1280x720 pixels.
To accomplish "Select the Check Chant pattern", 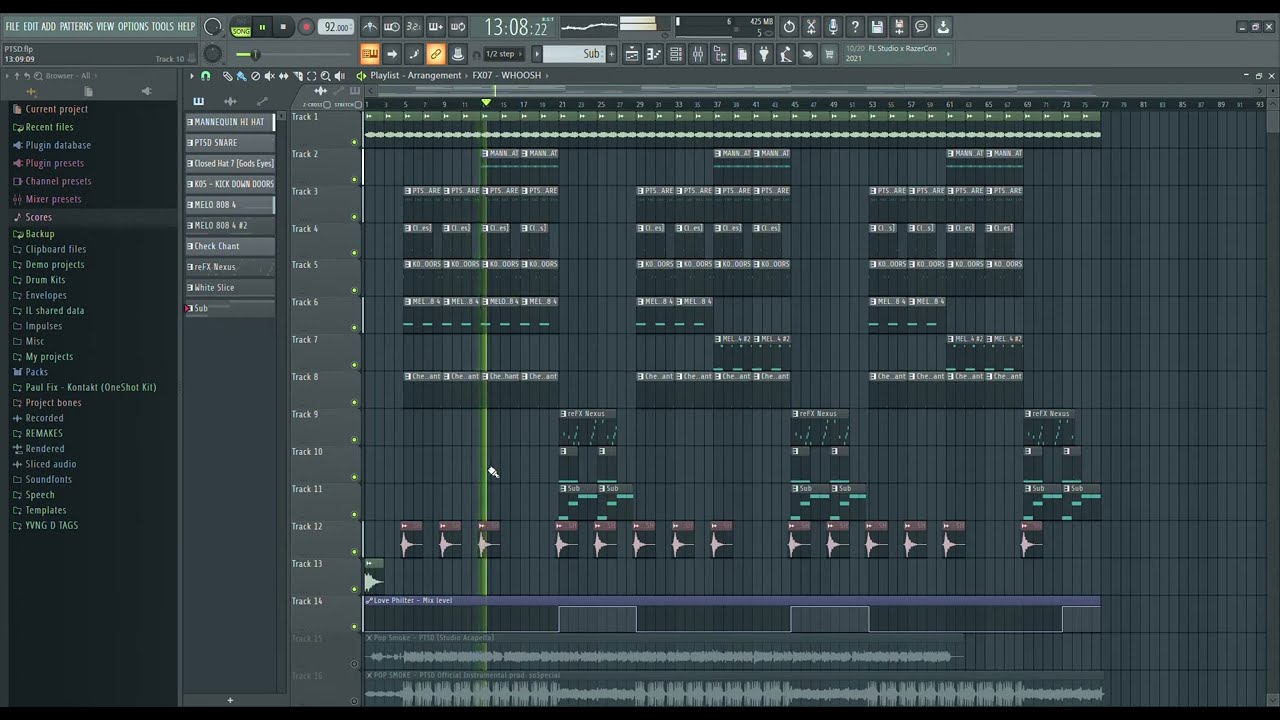I will click(229, 246).
